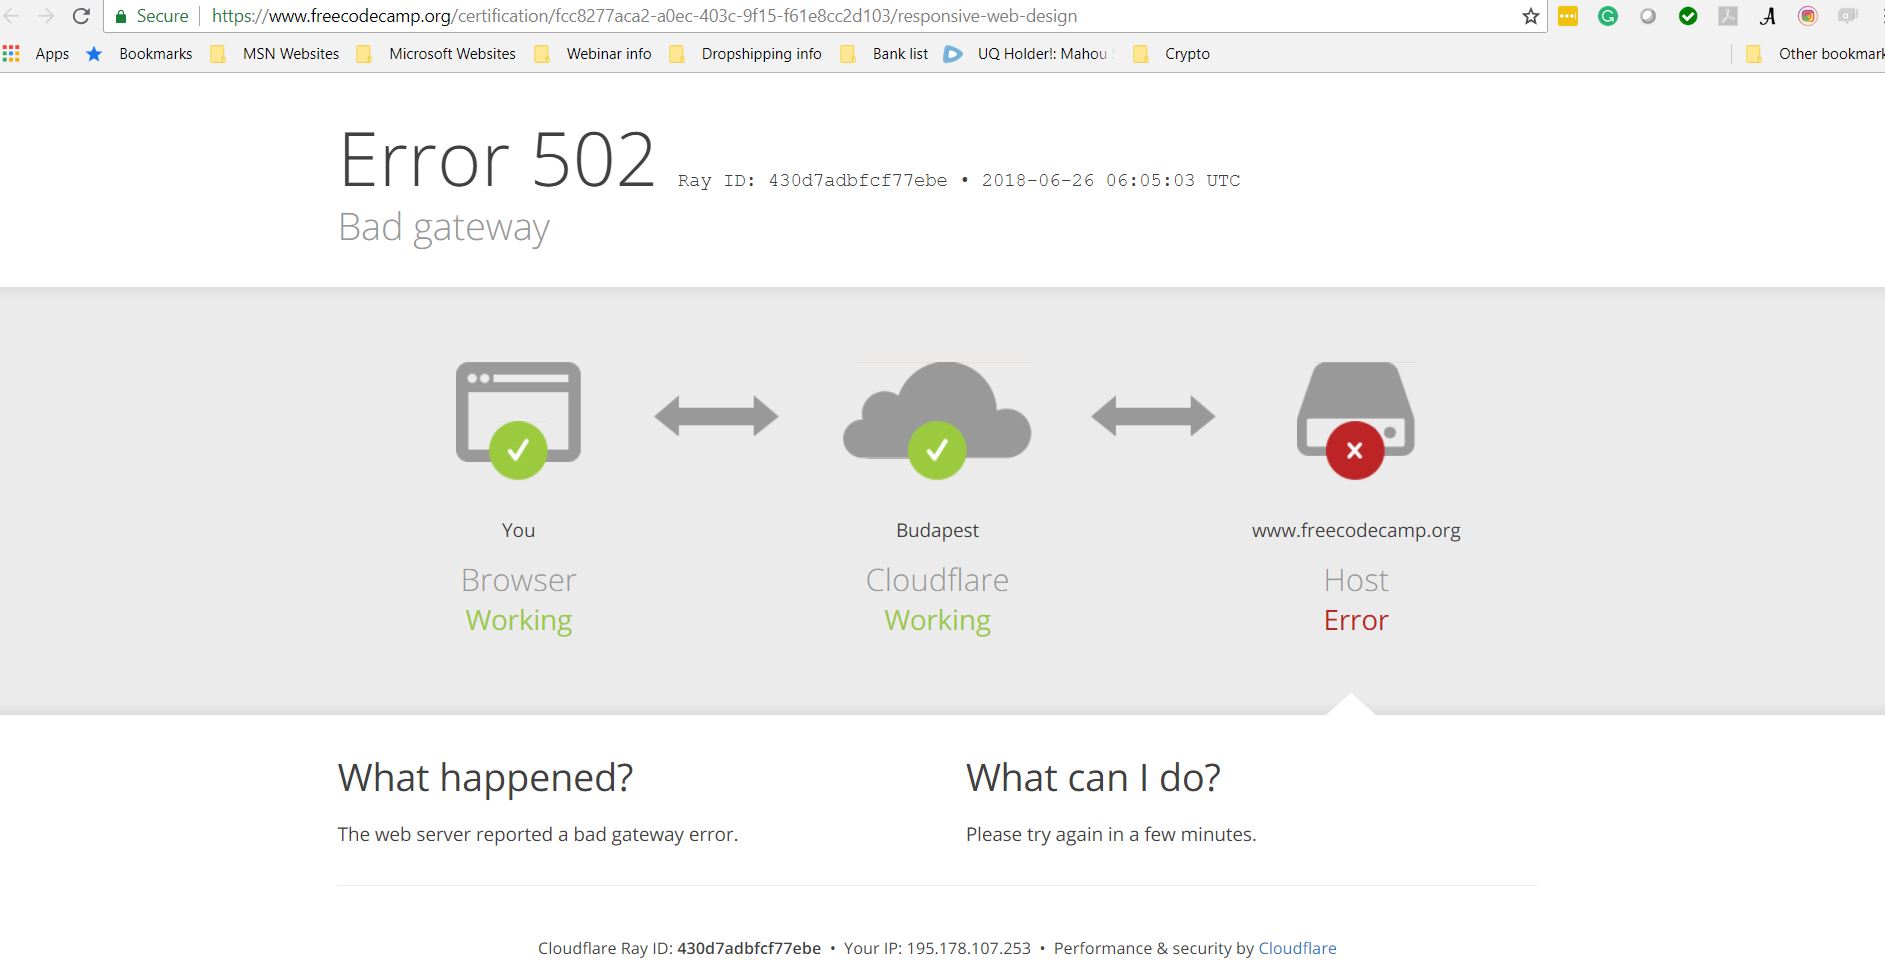Screen dimensions: 1885x975
Task: Open the yellow password manager extension
Action: pyautogui.click(x=1567, y=16)
